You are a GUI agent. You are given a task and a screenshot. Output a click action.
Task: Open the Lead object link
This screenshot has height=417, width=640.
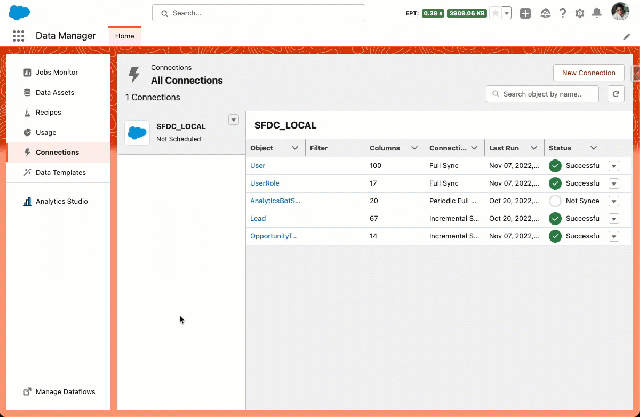point(258,218)
